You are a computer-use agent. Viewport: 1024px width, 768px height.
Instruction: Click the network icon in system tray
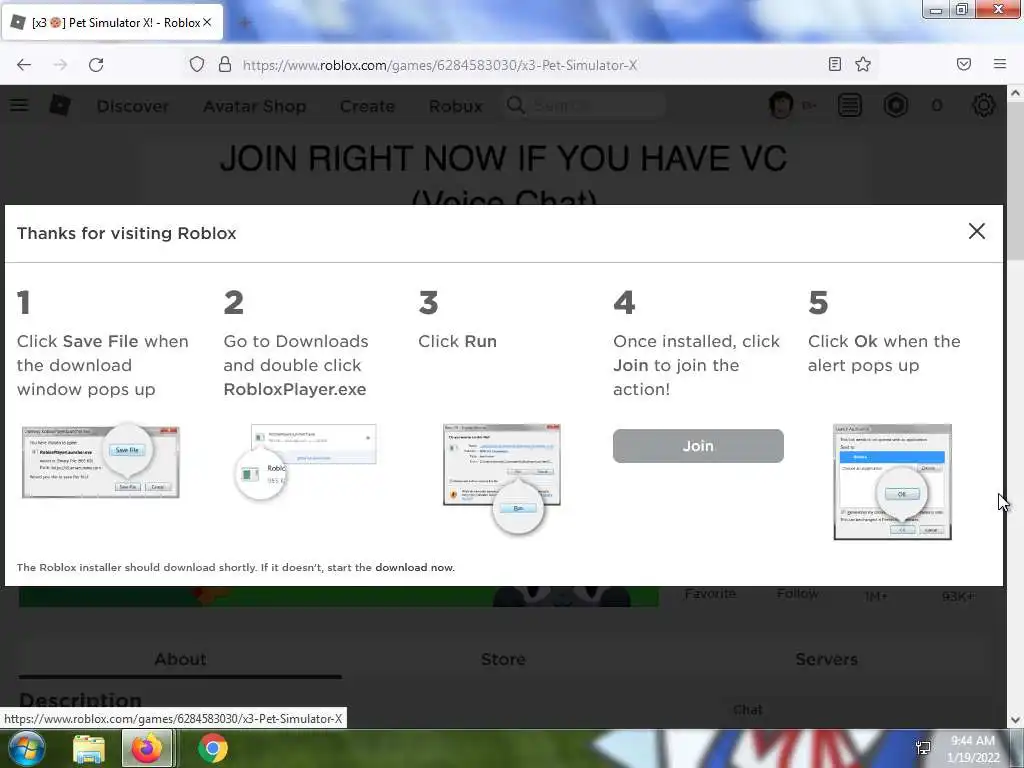pyautogui.click(x=923, y=748)
